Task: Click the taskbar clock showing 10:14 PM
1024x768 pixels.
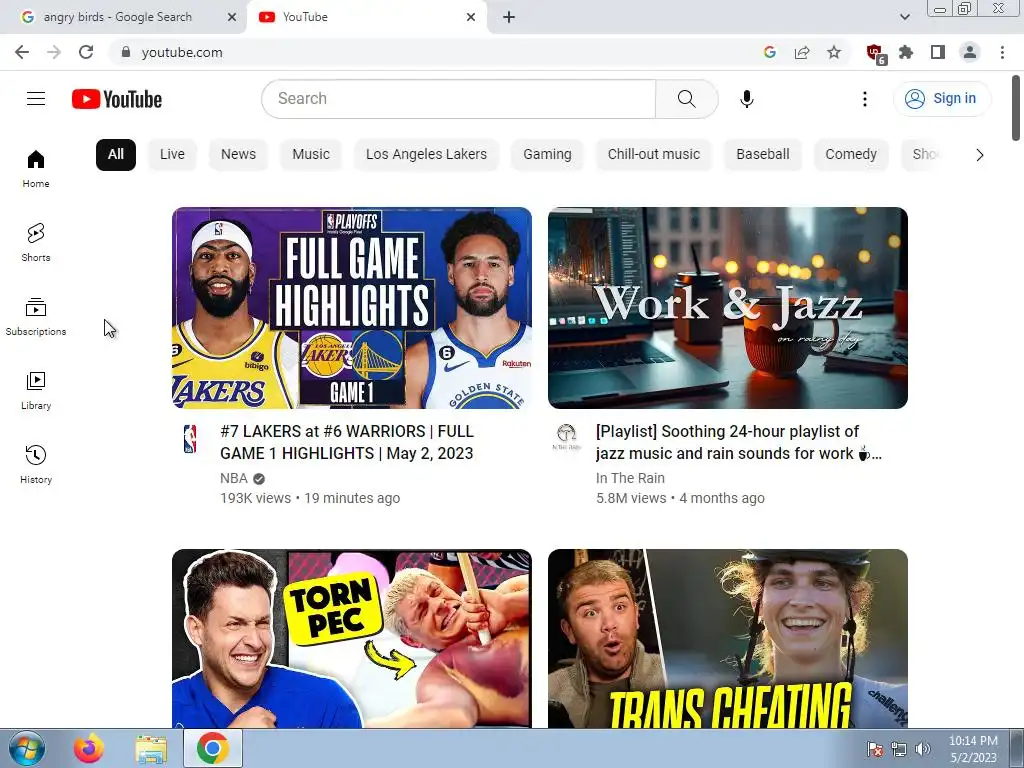Action: point(973,749)
